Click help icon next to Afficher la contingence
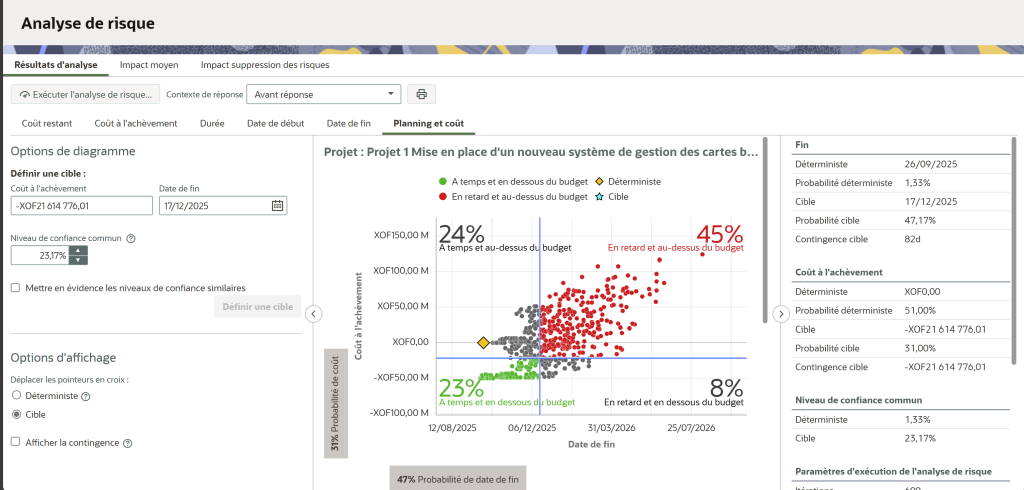The width and height of the screenshot is (1024, 490). pos(128,443)
